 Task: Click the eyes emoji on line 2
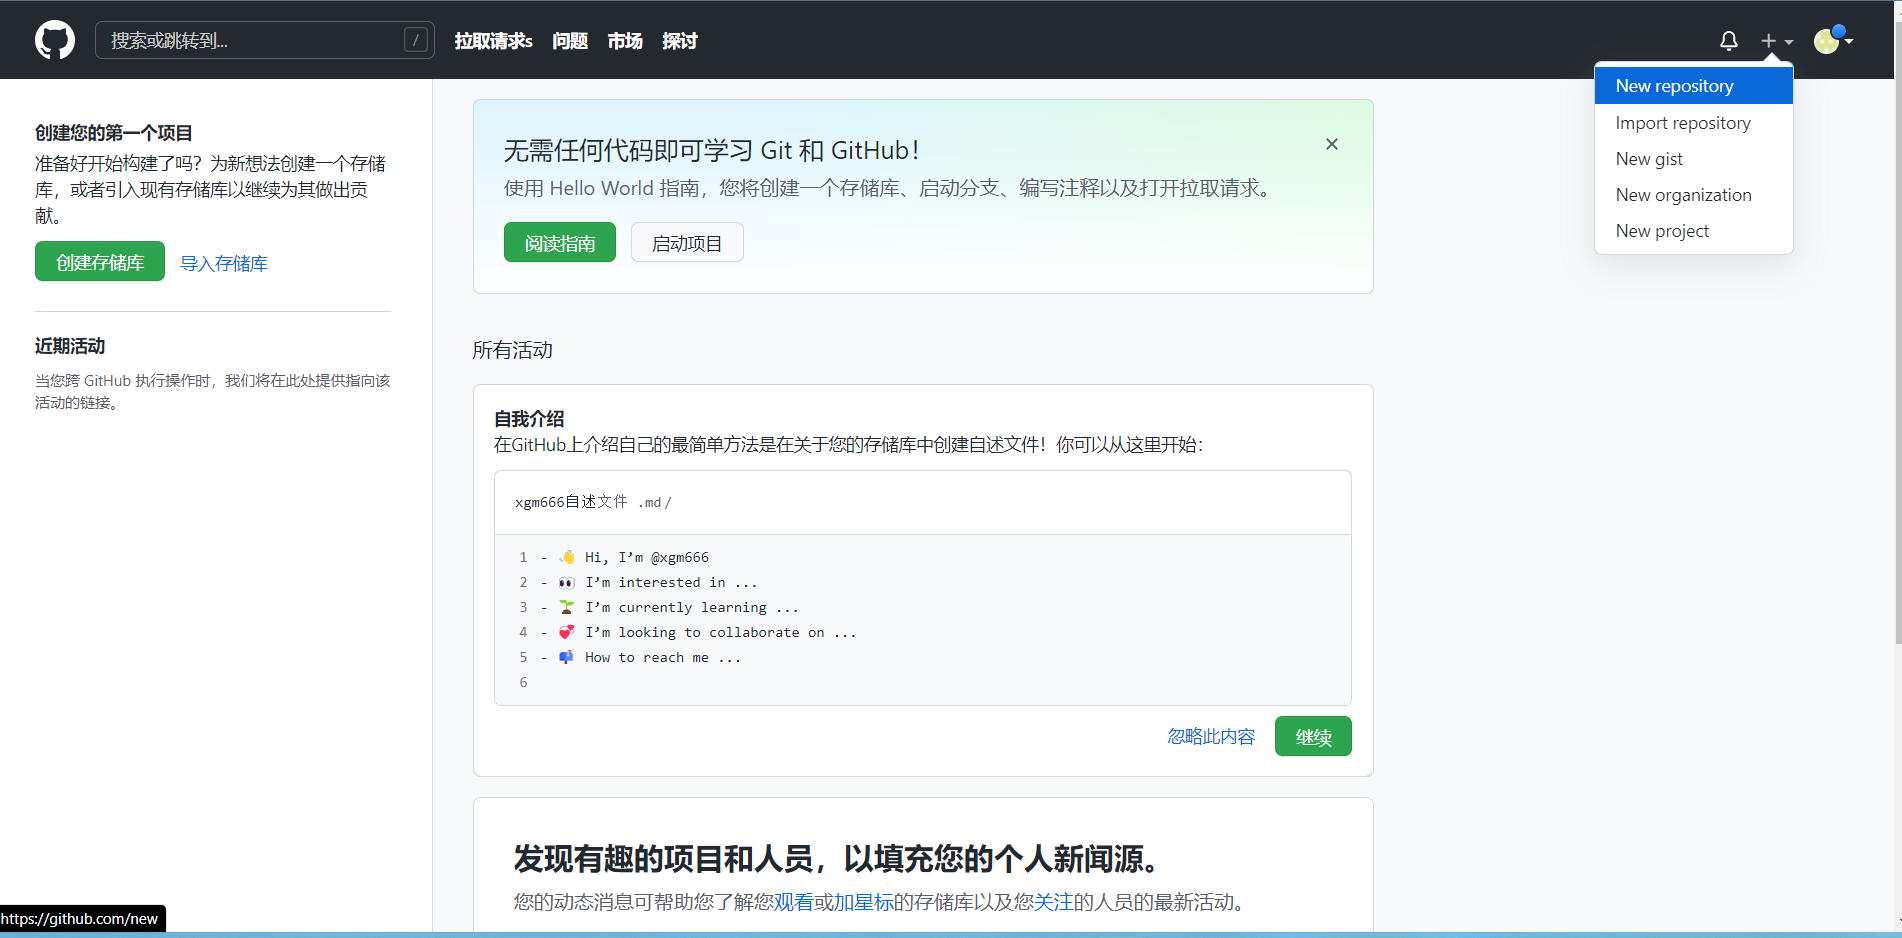point(567,582)
